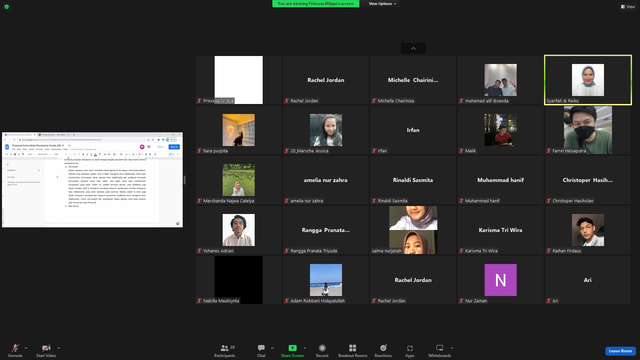
Task: Select Syarifah & Reiko's highlighted video tile
Action: tap(588, 80)
